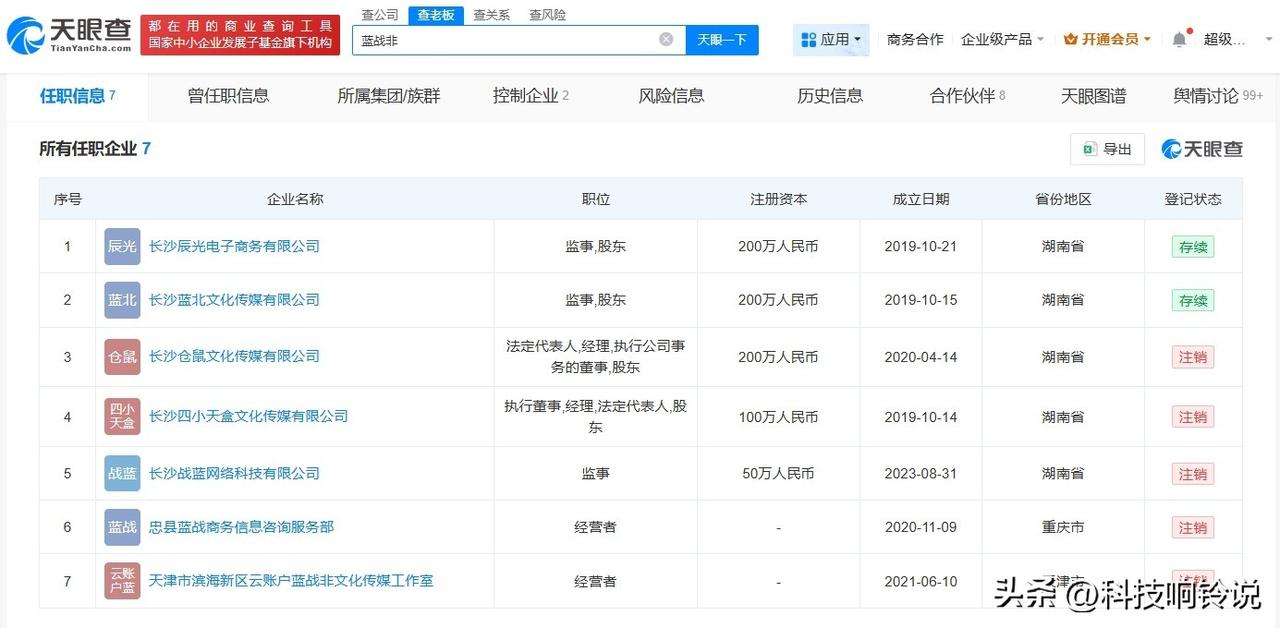Screen dimensions: 1280x628
Task: Click the 100万人民币 capital cell
Action: [x=778, y=417]
